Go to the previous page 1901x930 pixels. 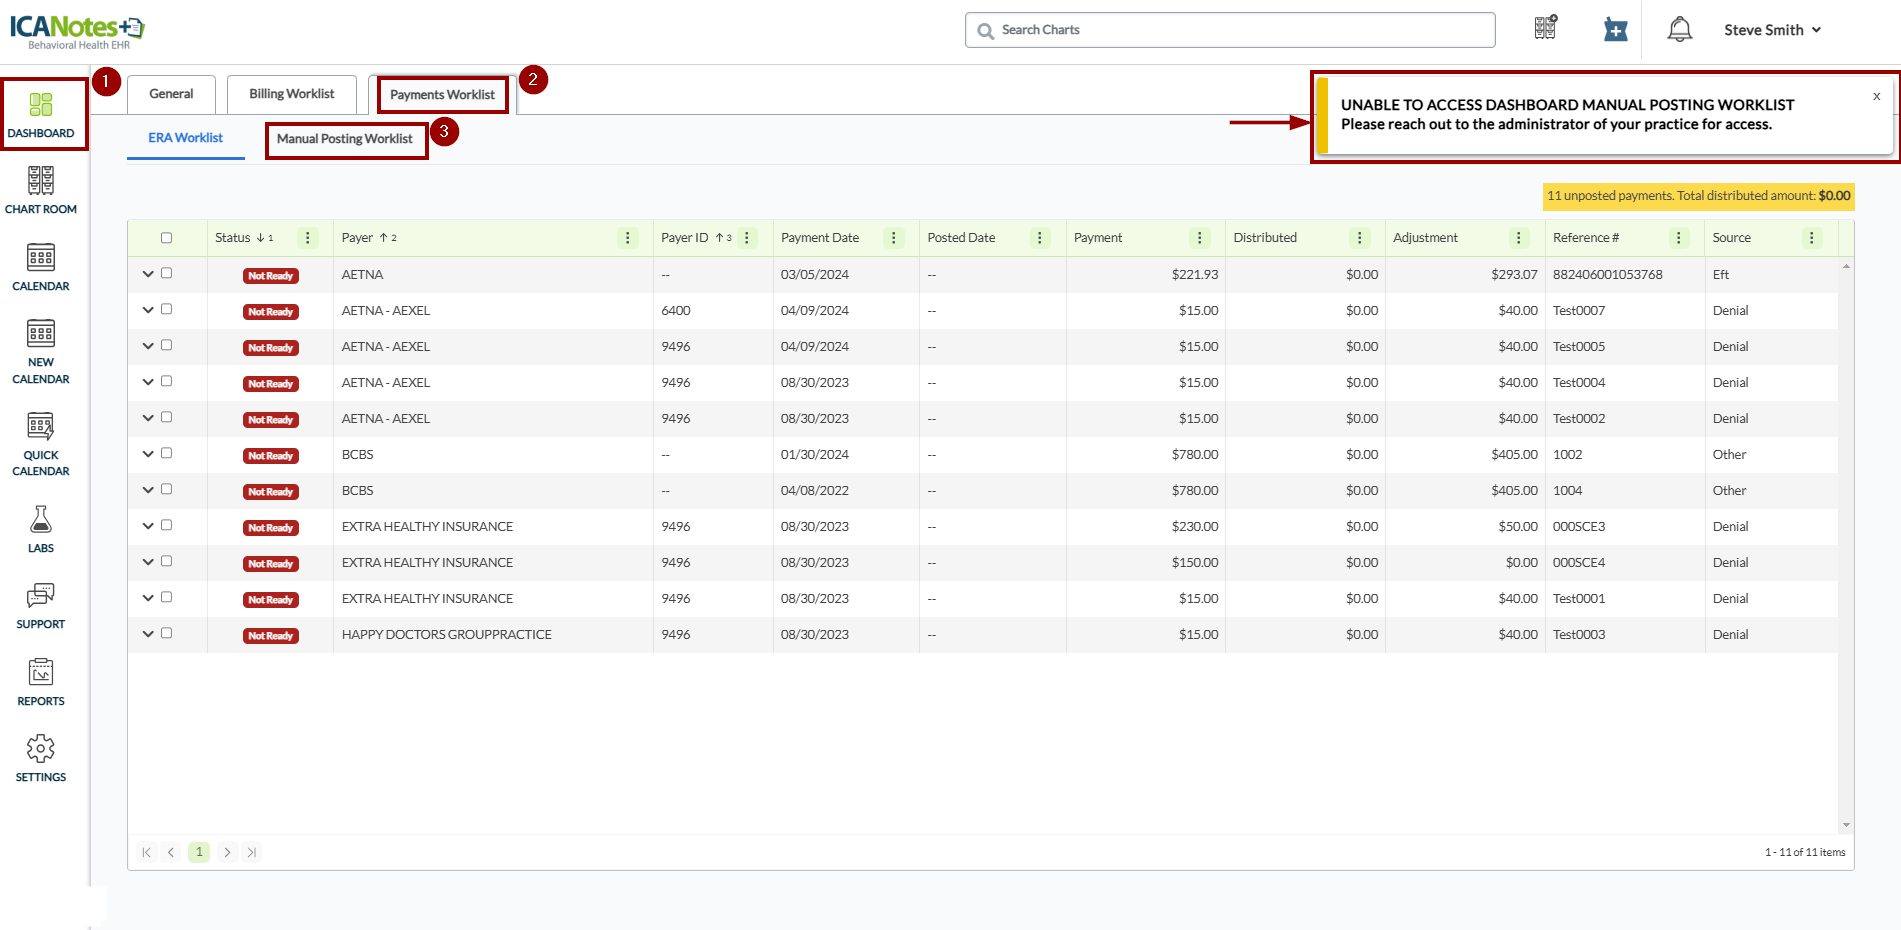(x=171, y=852)
